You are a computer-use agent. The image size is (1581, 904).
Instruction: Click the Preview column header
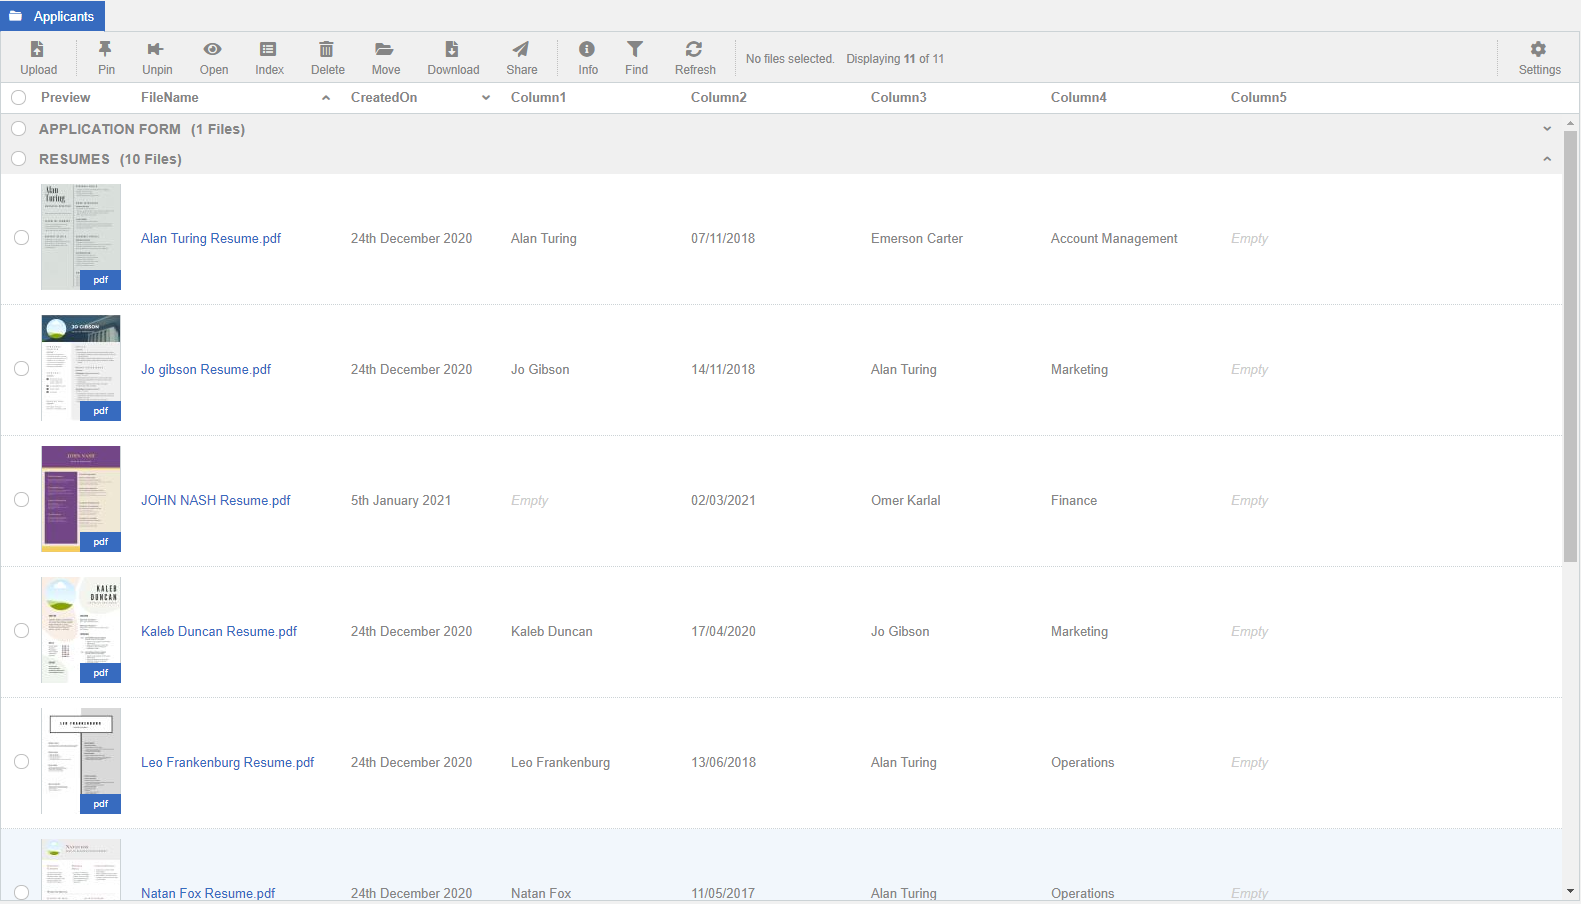65,98
